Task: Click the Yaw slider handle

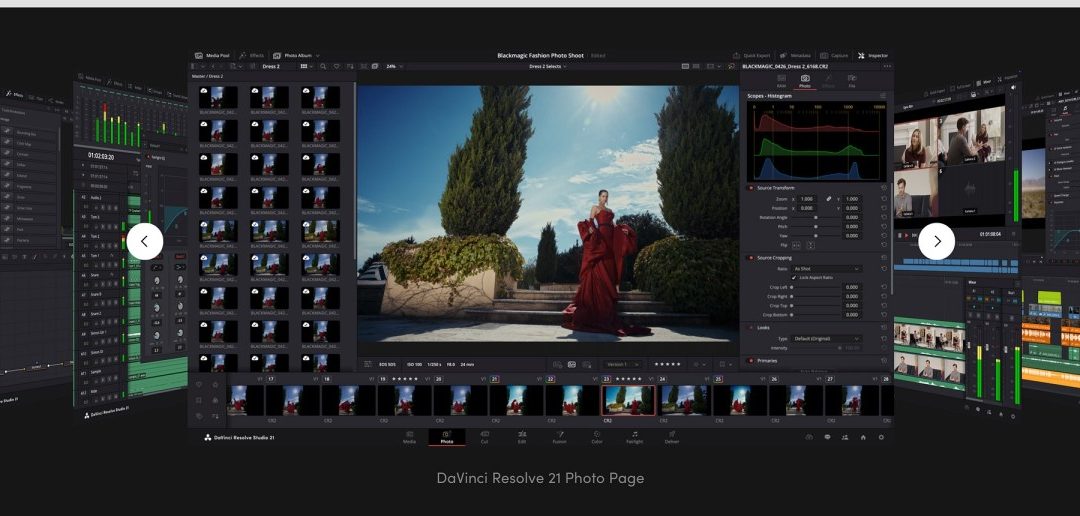Action: click(816, 236)
